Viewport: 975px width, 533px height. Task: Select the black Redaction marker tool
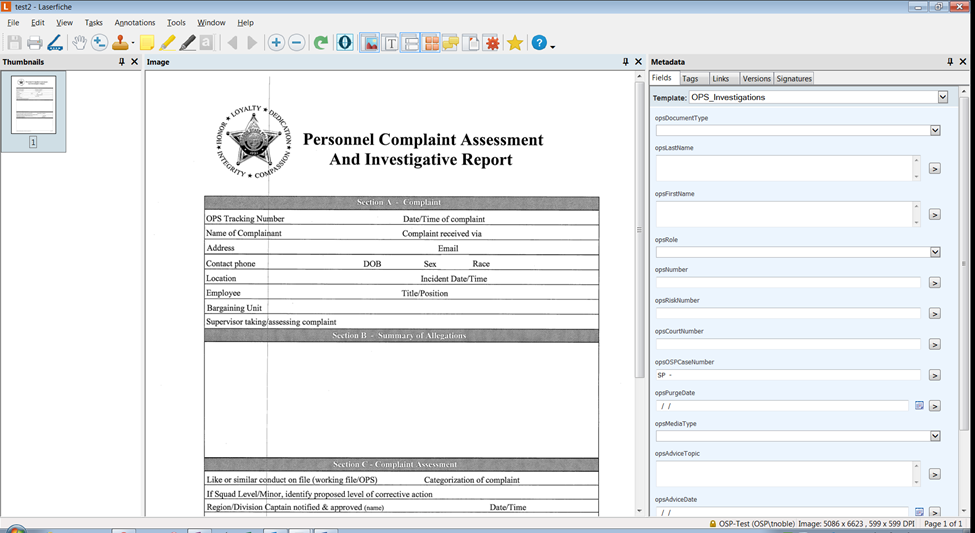click(x=187, y=43)
